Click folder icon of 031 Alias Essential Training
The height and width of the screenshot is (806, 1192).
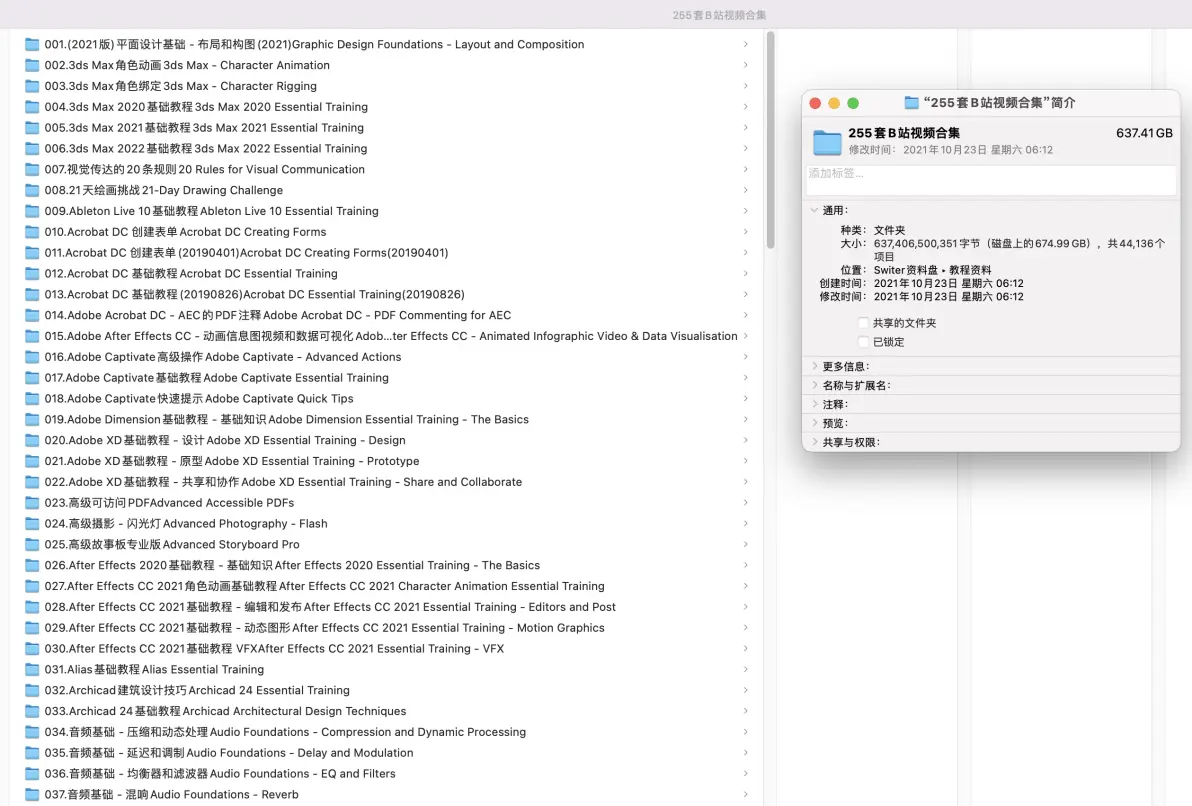pyautogui.click(x=32, y=669)
